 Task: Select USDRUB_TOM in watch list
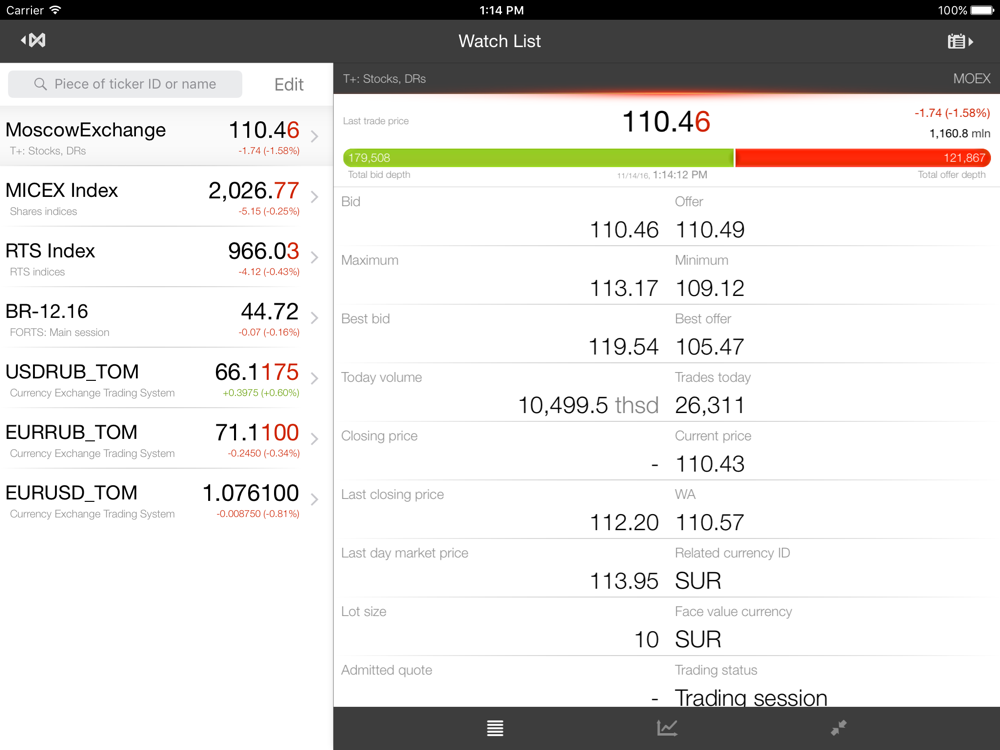click(x=166, y=378)
